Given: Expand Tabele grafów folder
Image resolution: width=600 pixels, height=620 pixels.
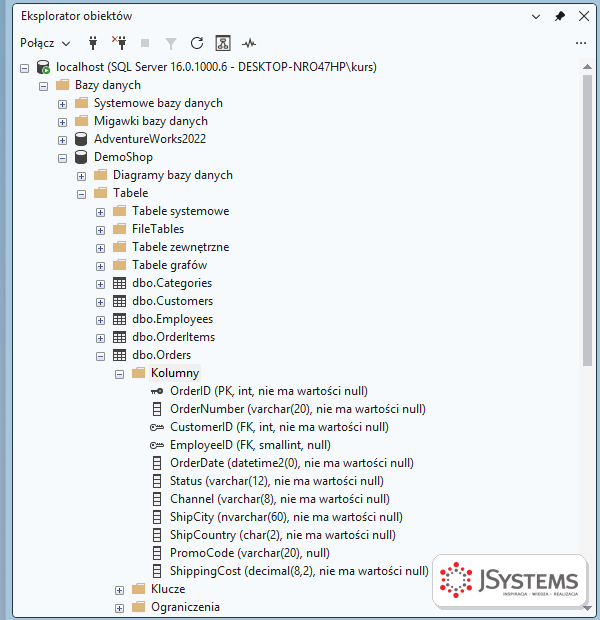Looking at the screenshot, I should click(100, 267).
